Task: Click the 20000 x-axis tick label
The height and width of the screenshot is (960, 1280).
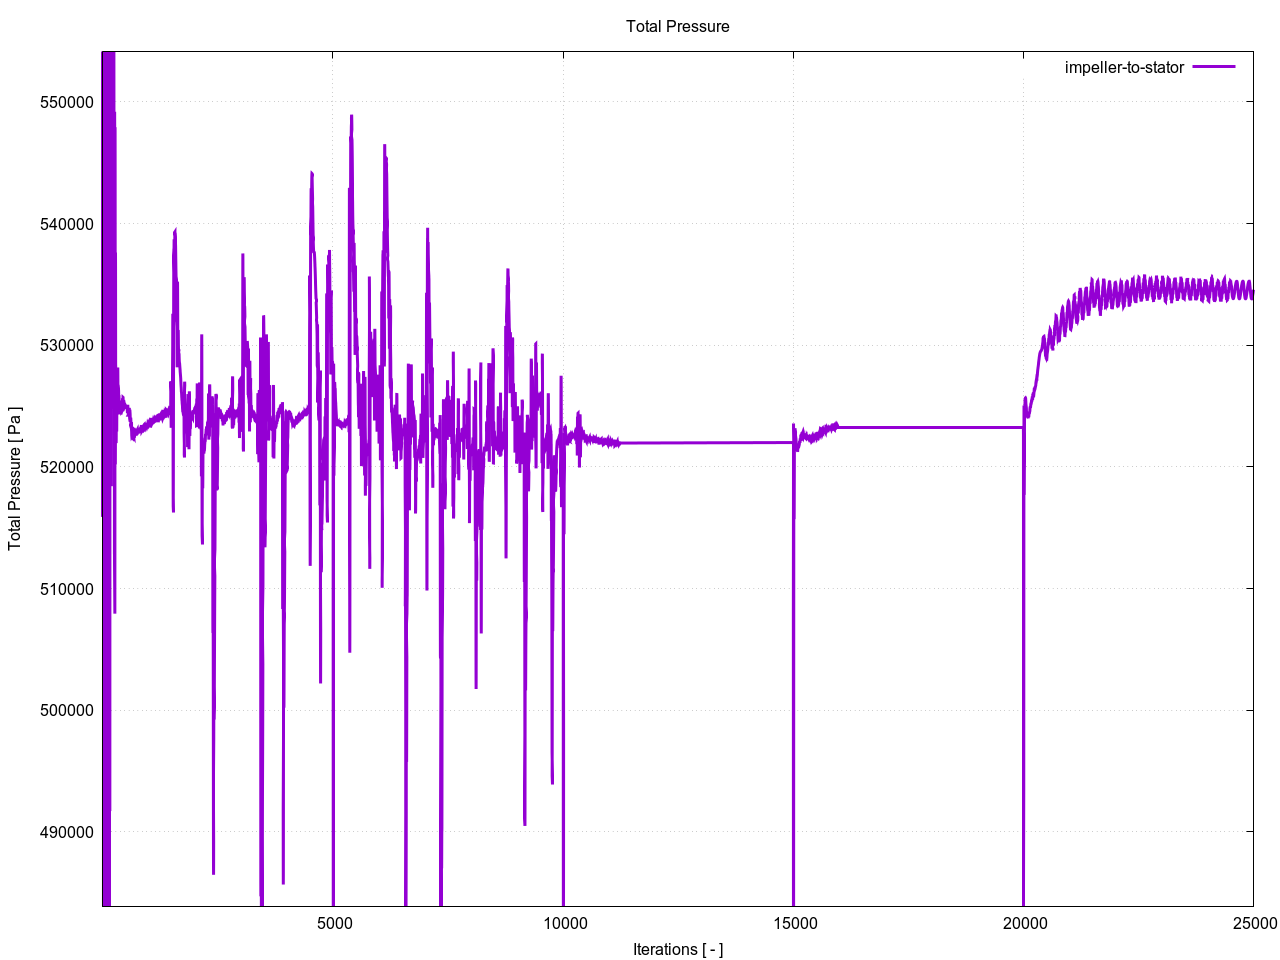Action: click(1024, 923)
